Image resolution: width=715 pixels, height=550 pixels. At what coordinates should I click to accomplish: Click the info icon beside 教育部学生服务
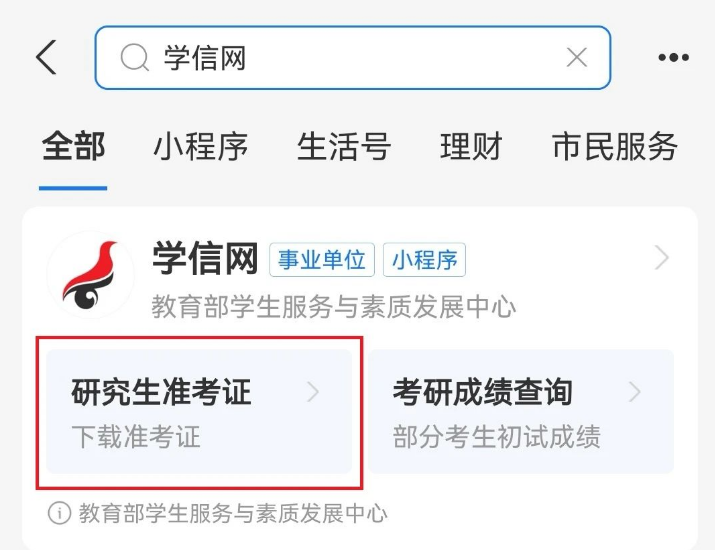59,513
